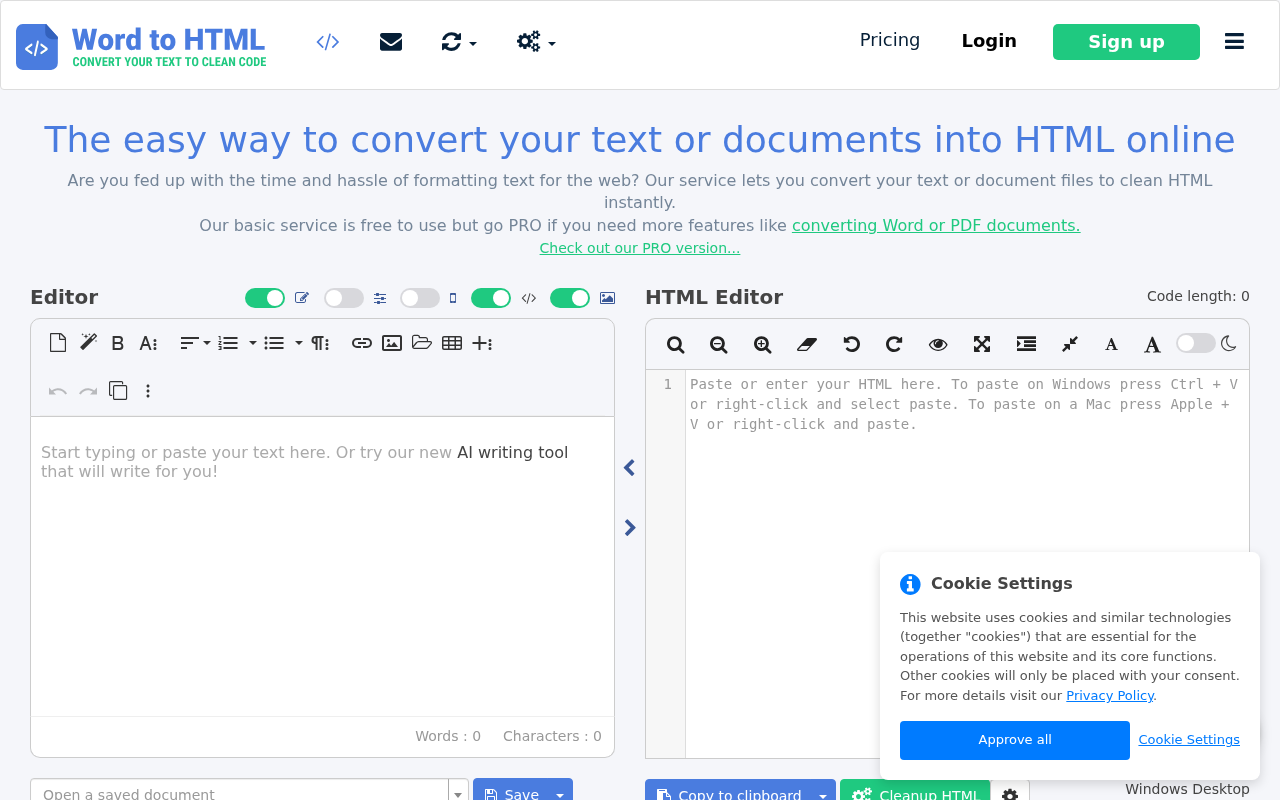
Task: Click the zoom out magnifier icon
Action: tap(718, 344)
